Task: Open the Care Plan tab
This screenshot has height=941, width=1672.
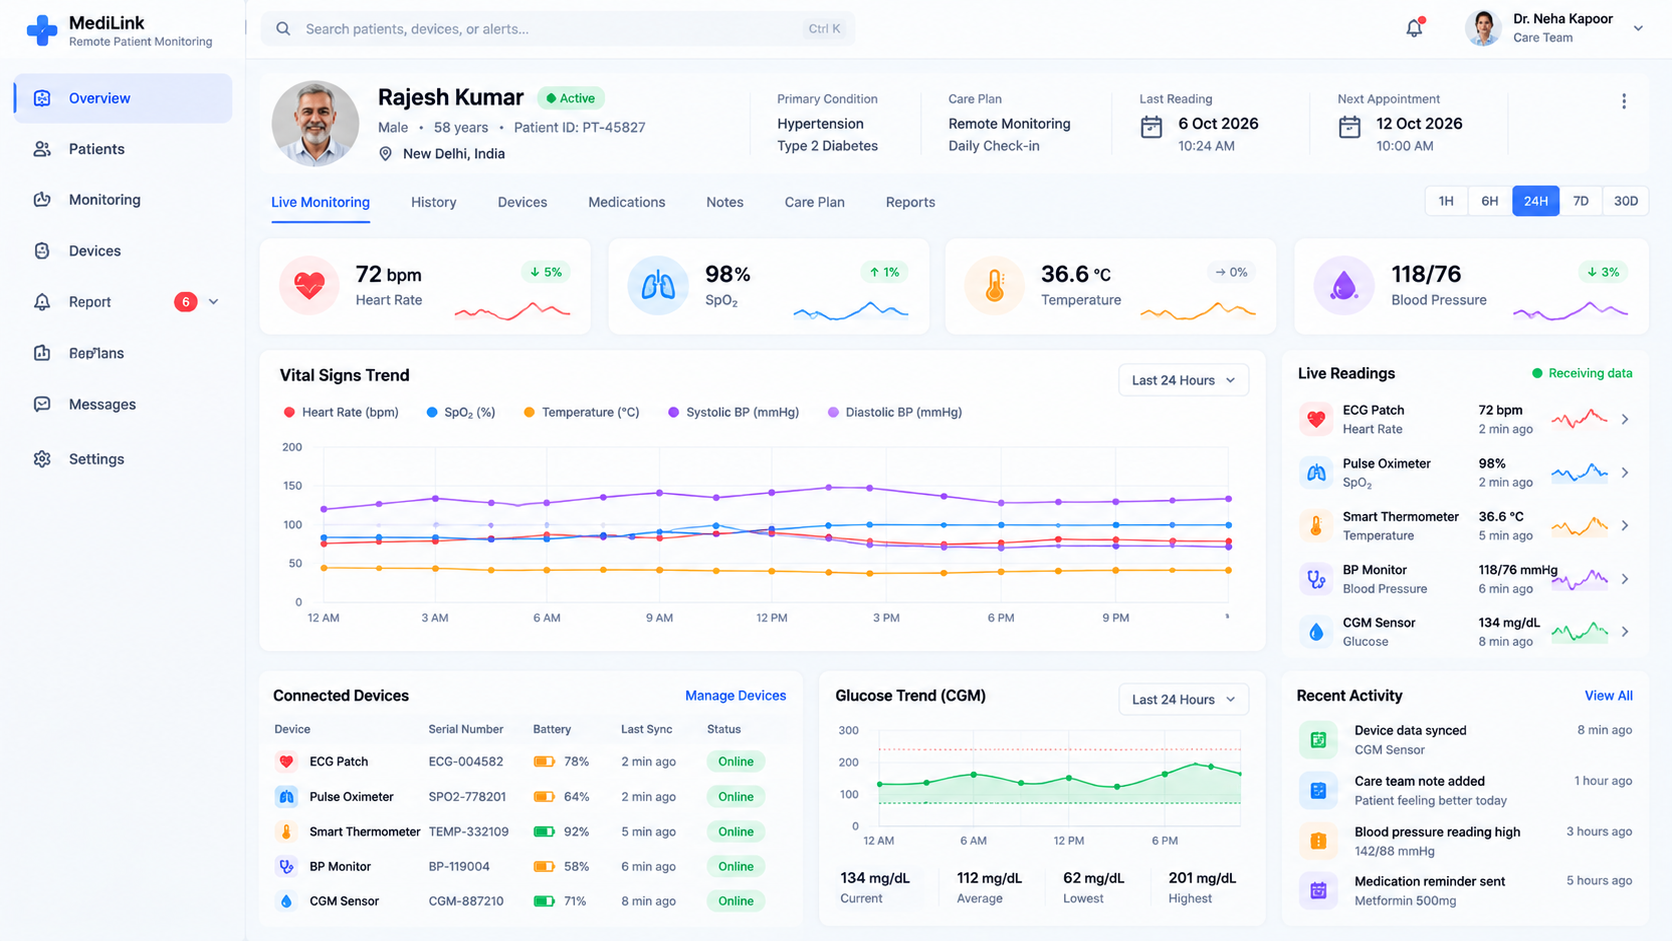Action: coord(814,202)
